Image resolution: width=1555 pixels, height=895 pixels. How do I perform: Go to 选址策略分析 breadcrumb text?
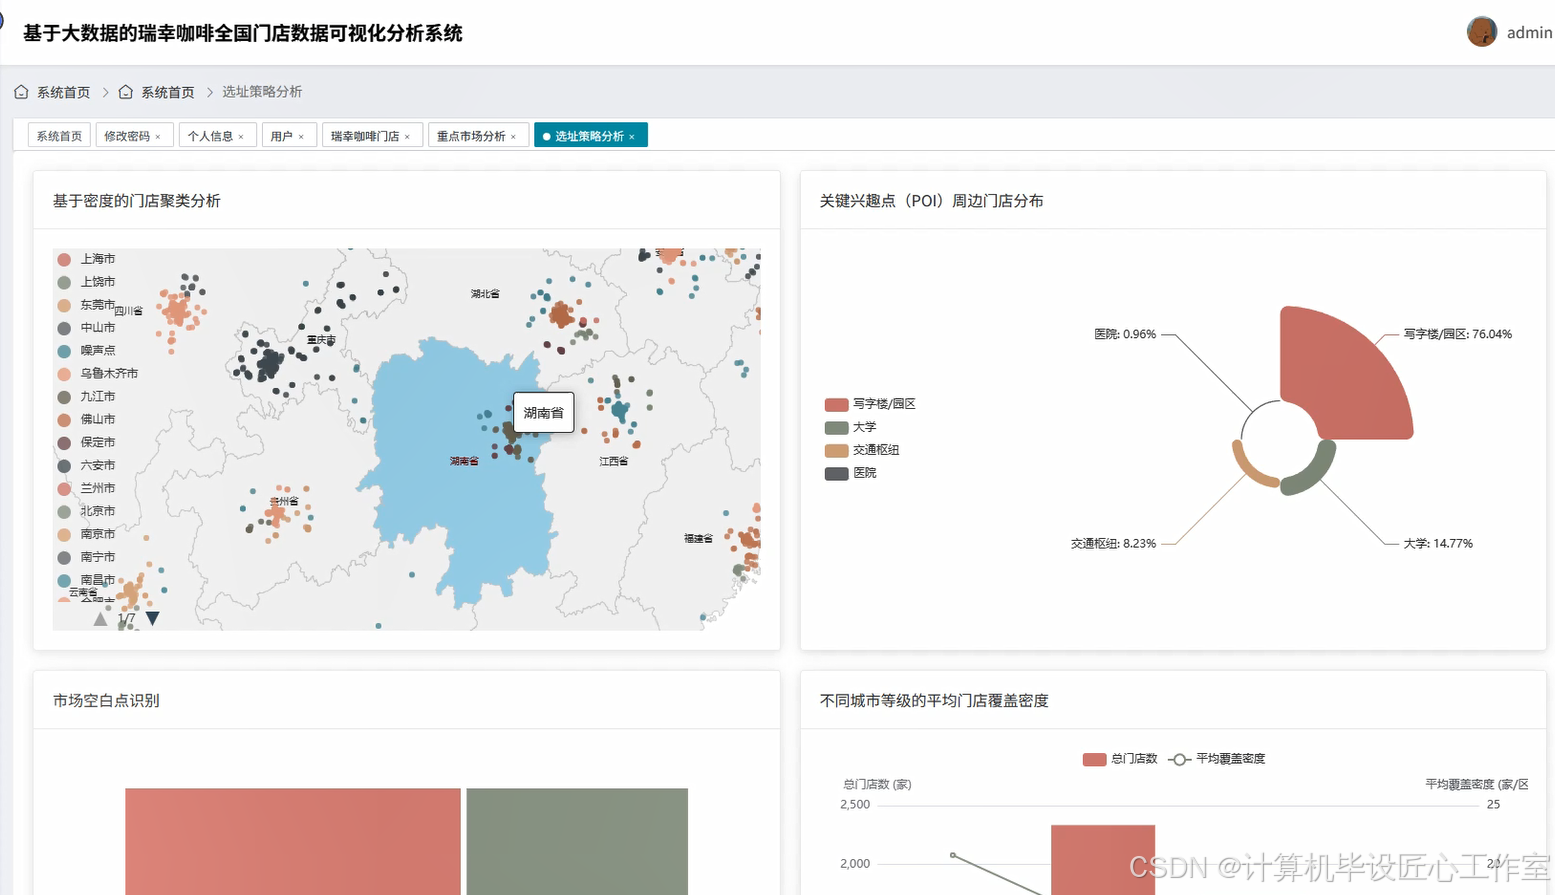262,92
